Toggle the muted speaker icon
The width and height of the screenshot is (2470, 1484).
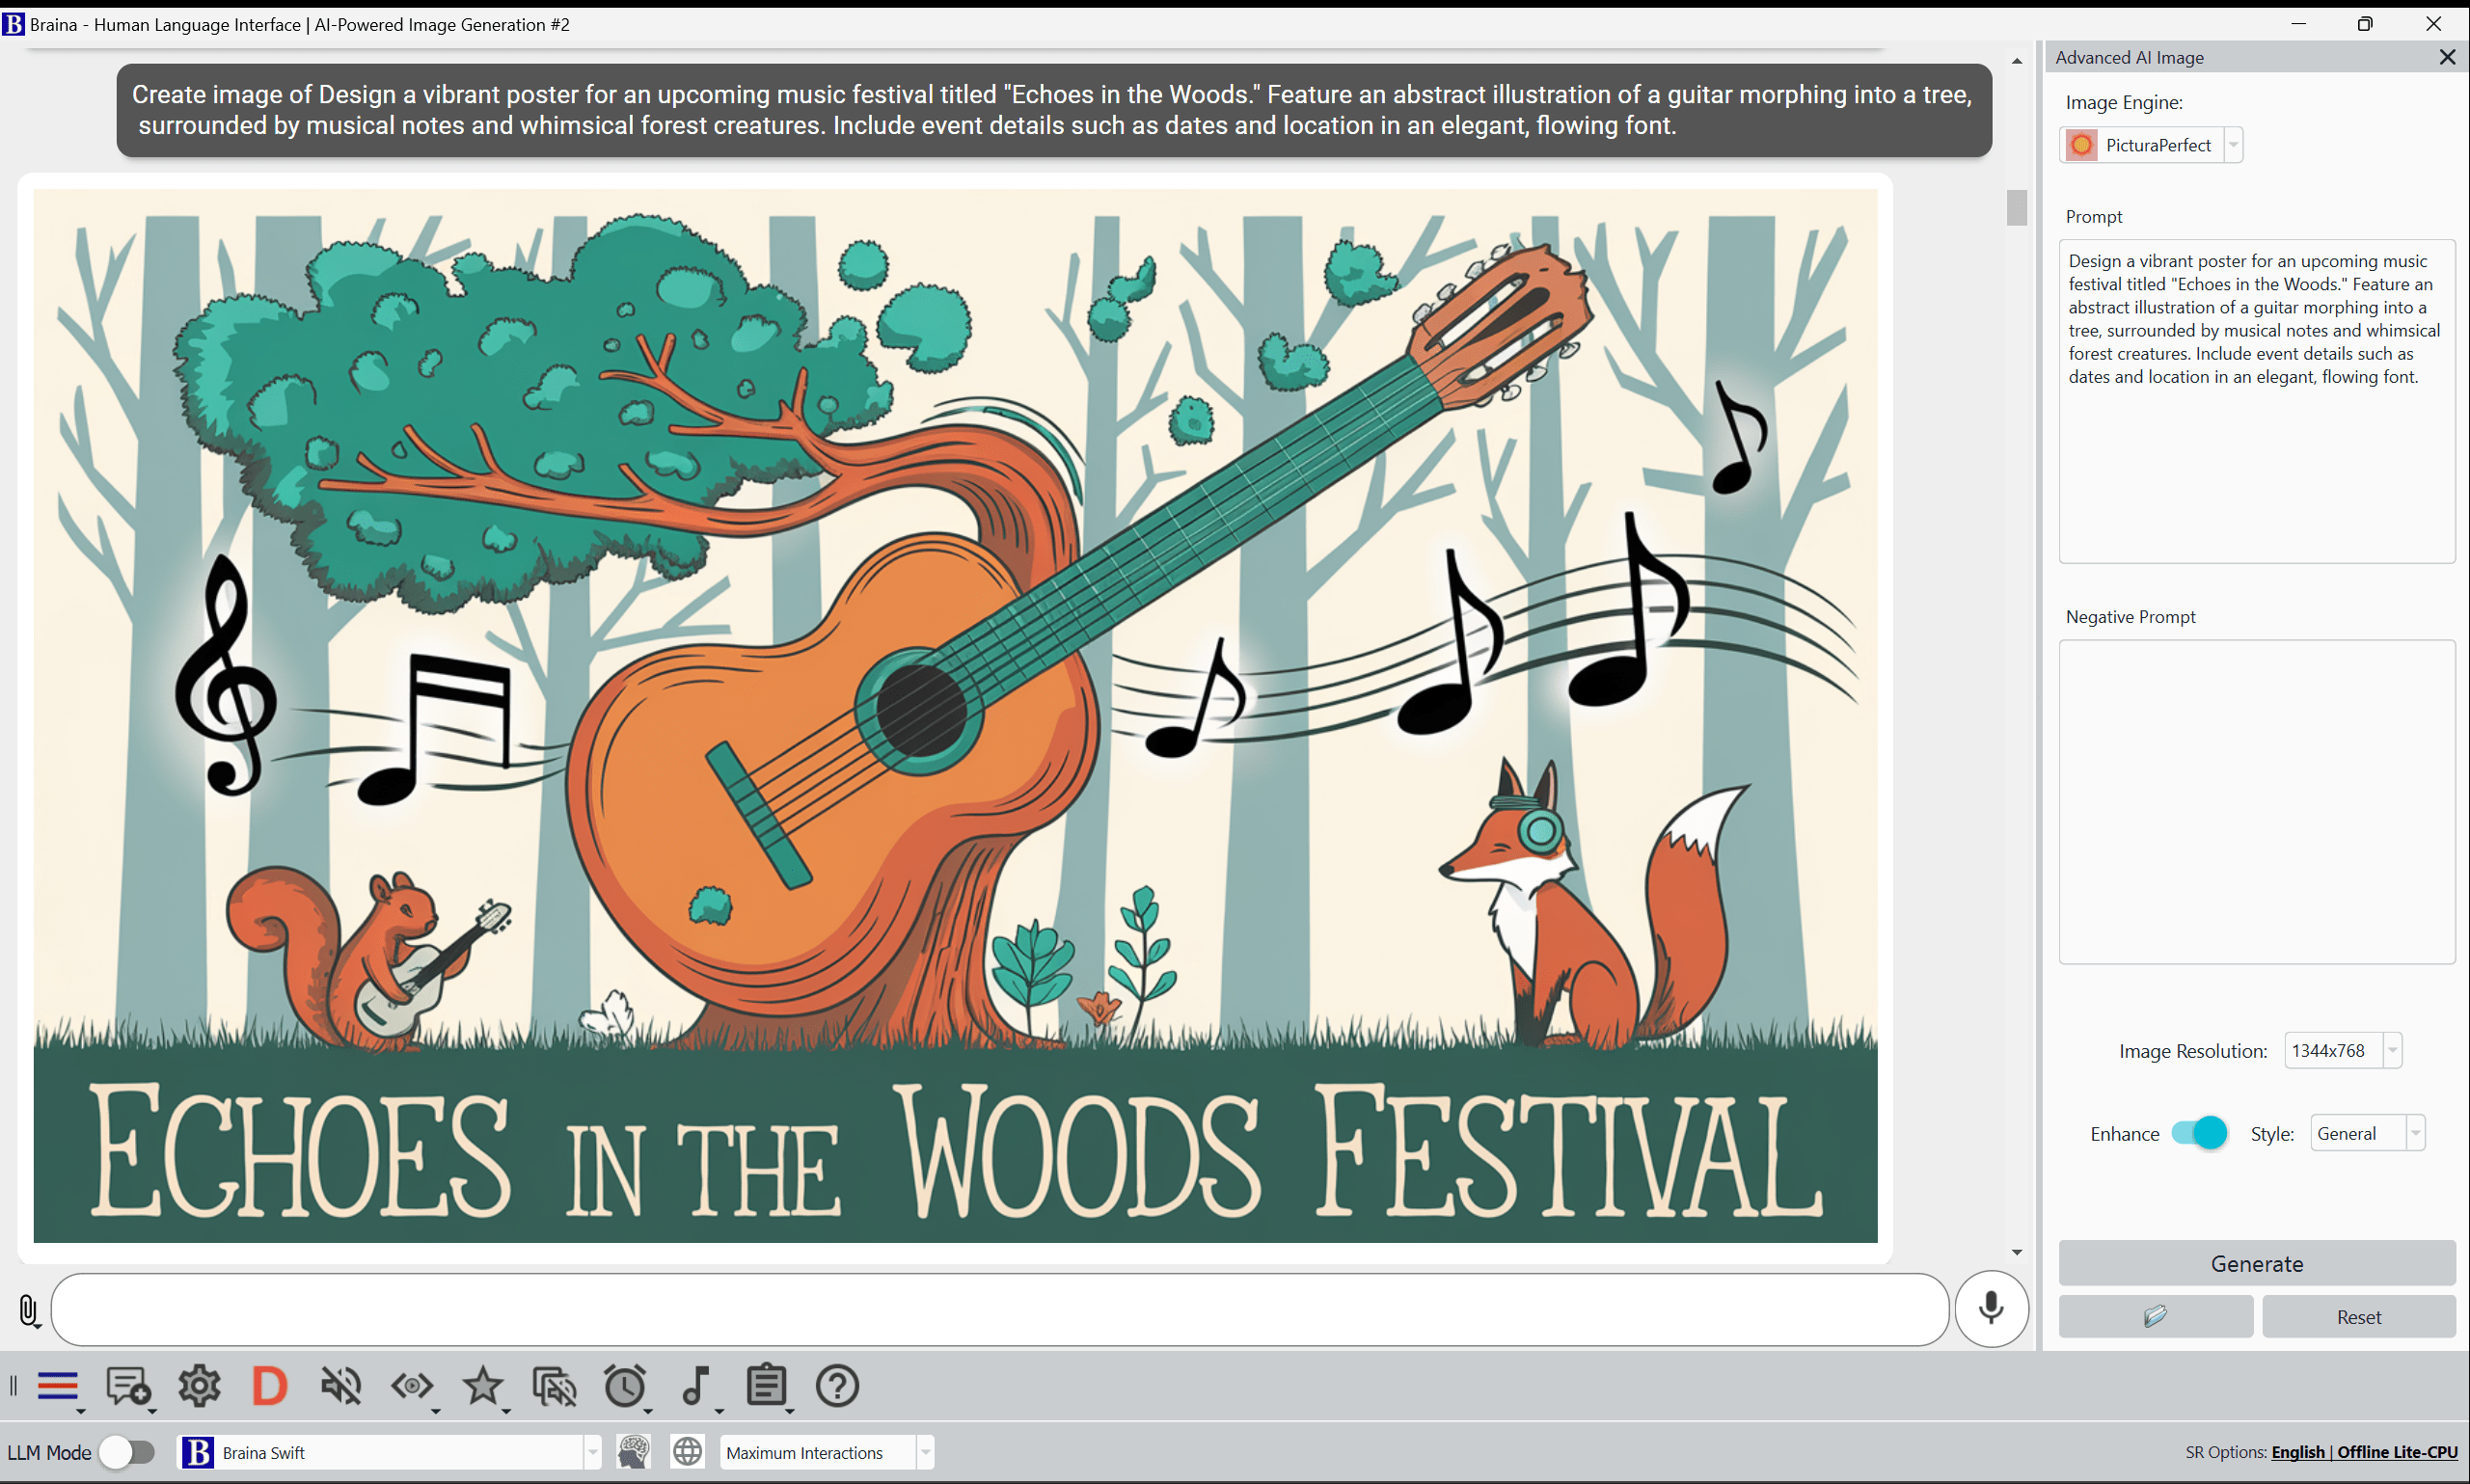pyautogui.click(x=341, y=1386)
